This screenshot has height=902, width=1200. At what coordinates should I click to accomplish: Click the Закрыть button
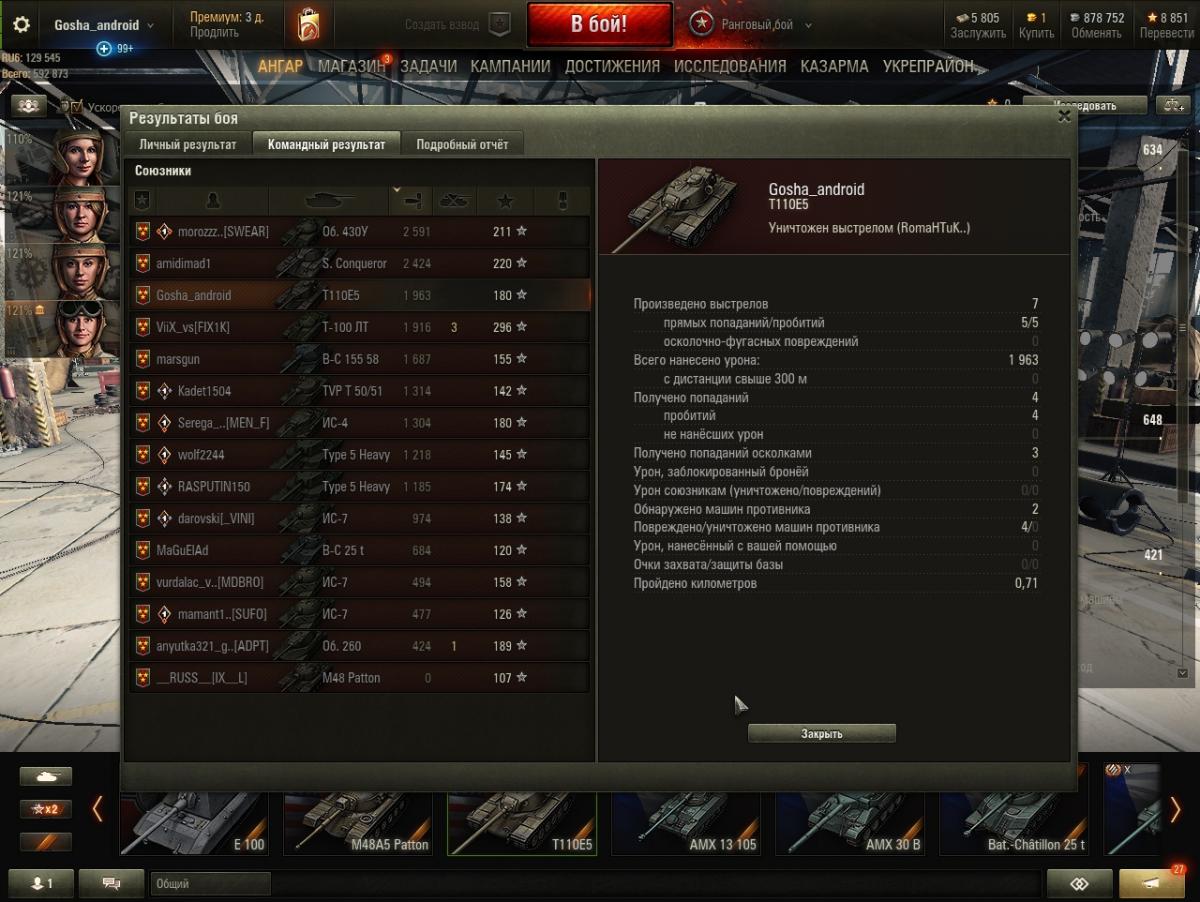tap(822, 734)
